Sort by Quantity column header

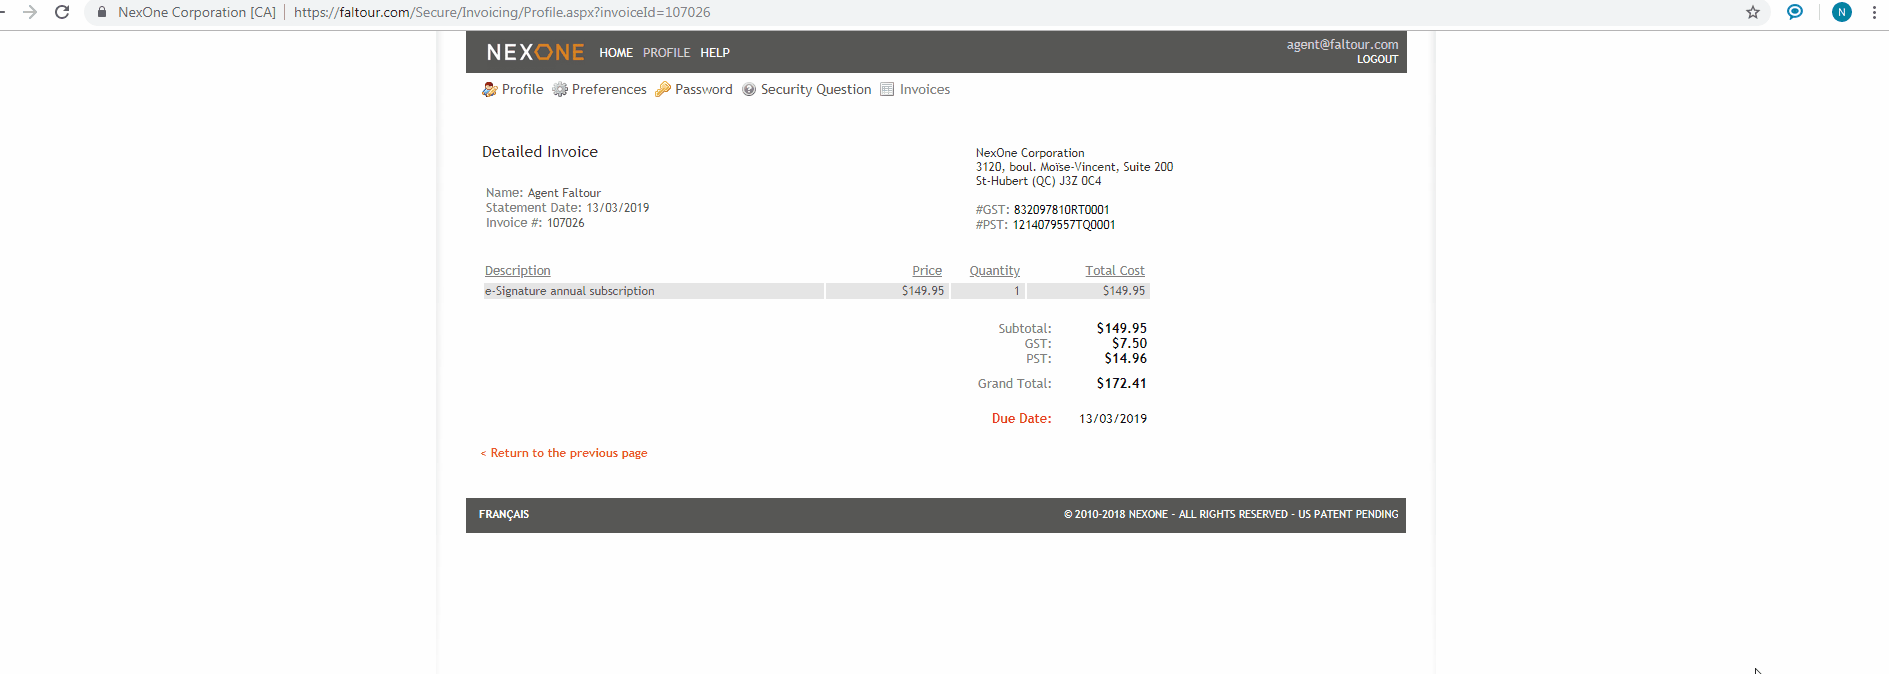pos(995,271)
